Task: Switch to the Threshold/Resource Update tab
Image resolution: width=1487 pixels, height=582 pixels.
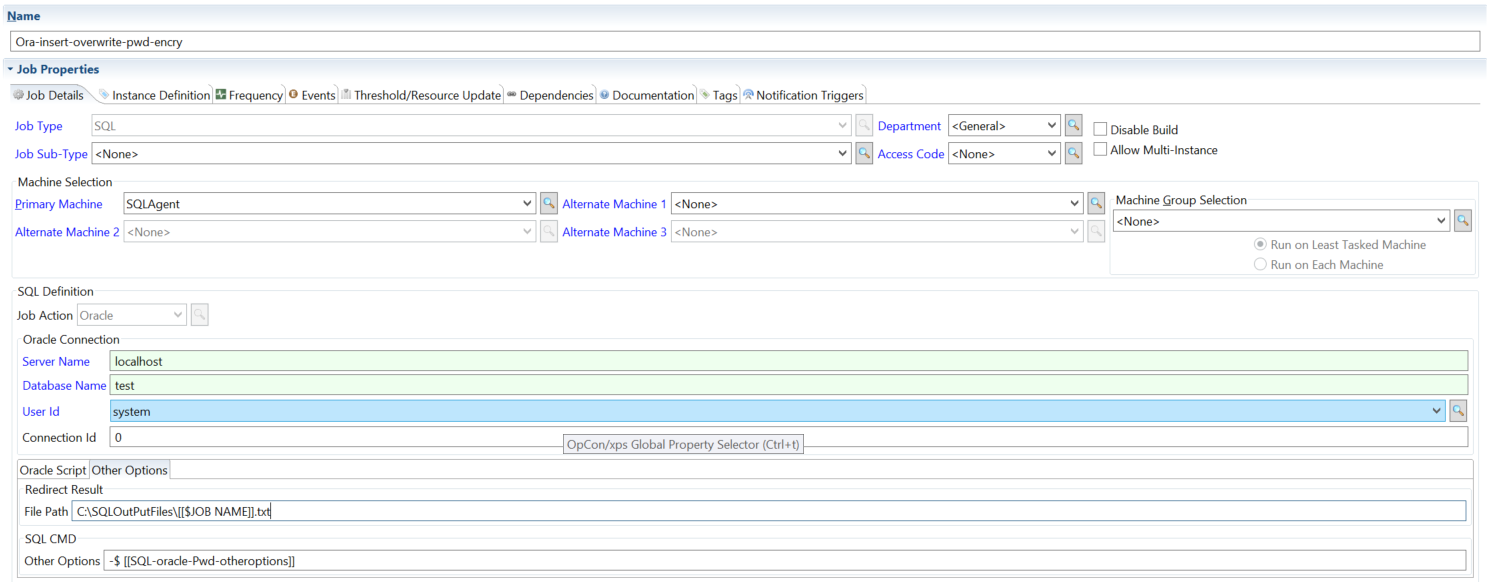Action: [x=421, y=95]
